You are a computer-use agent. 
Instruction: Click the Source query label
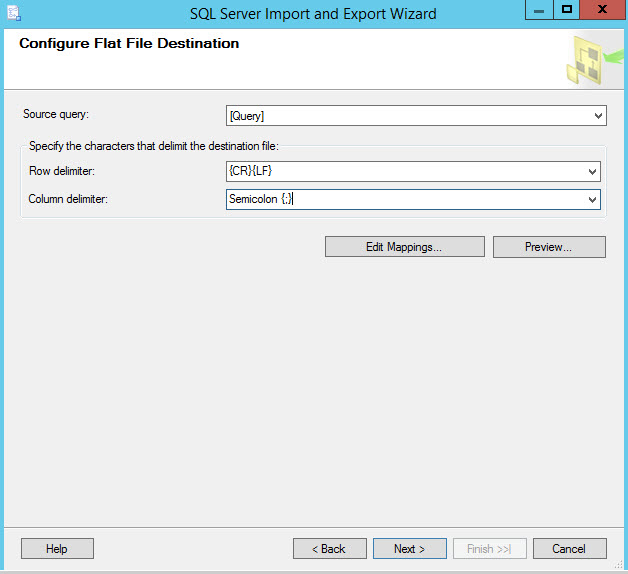pyautogui.click(x=56, y=115)
